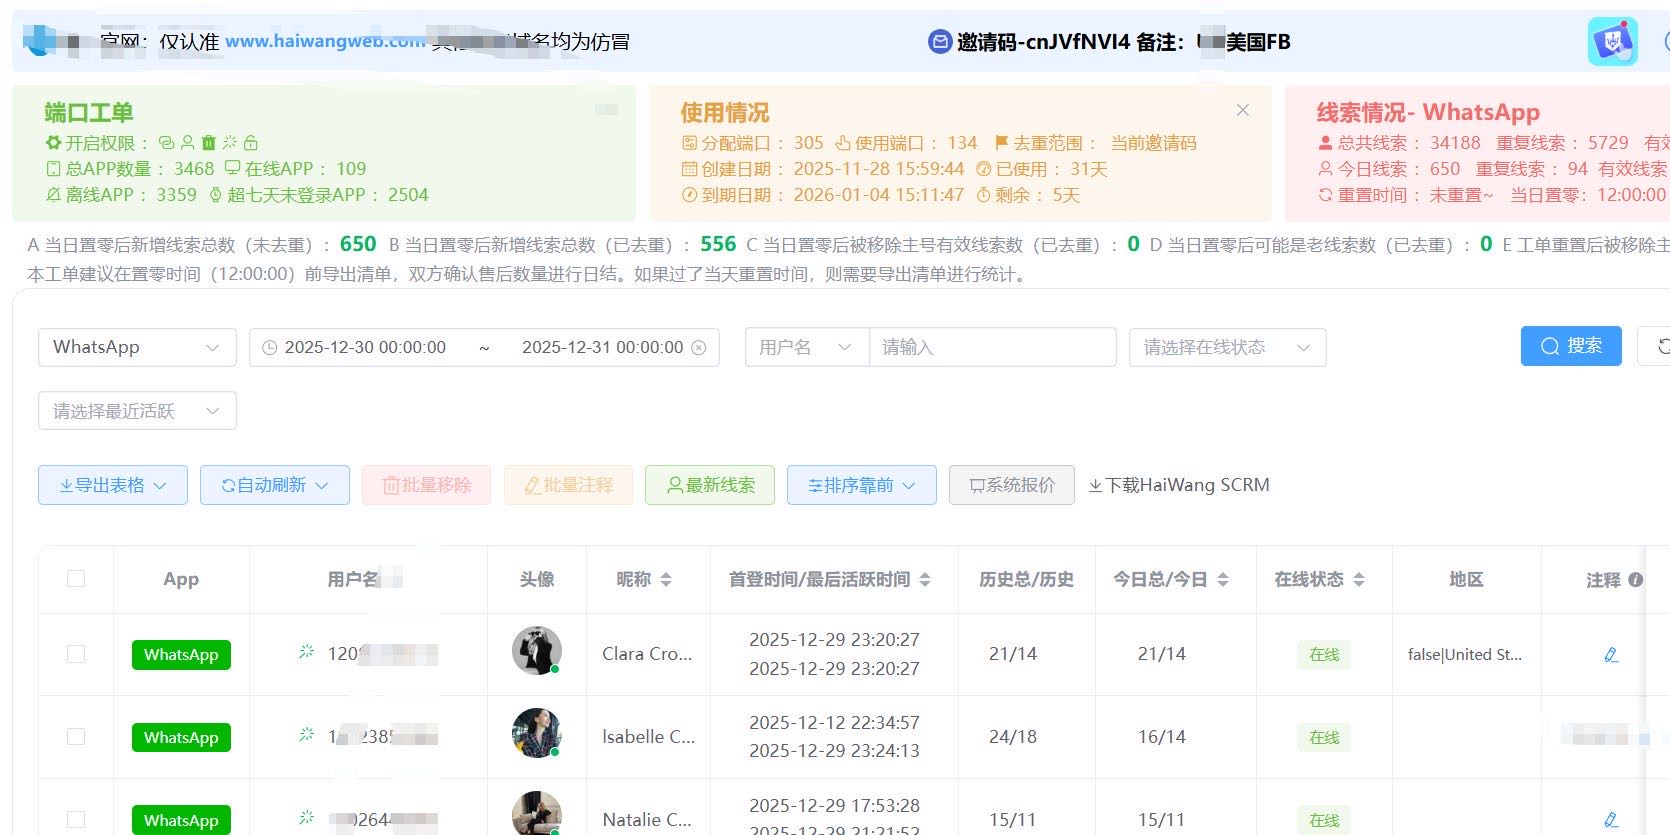Click the 在线 status tag in Isabelle's row
1670x835 pixels.
[1324, 737]
